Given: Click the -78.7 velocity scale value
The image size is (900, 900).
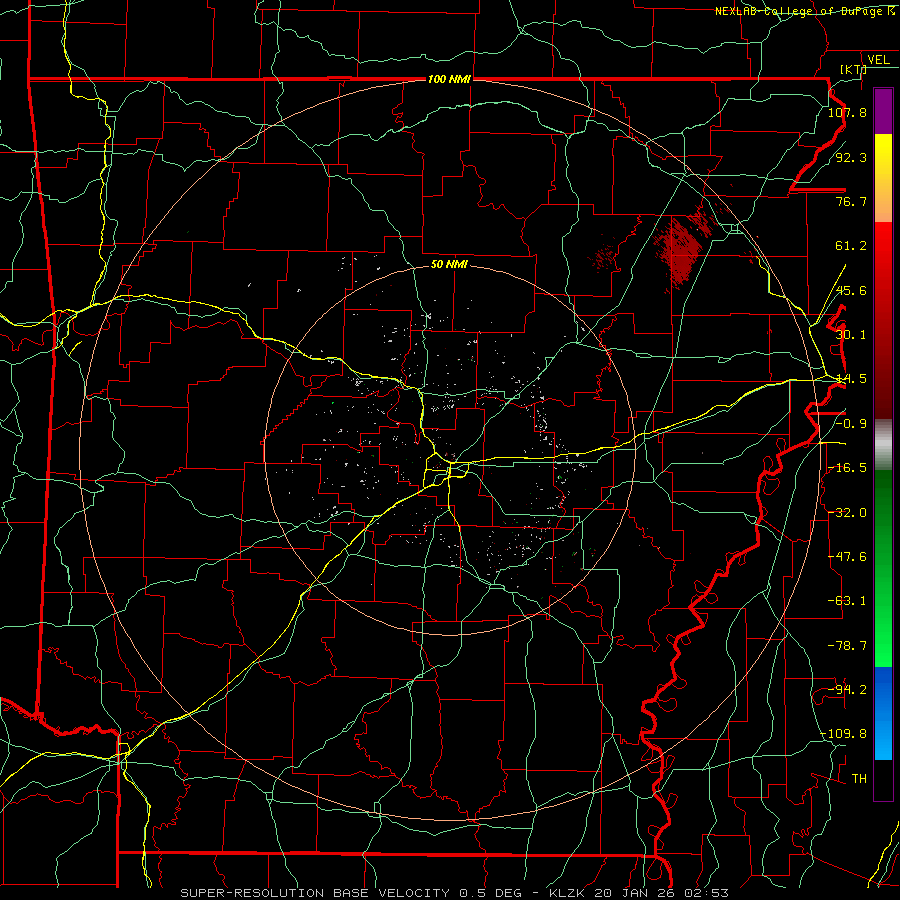Looking at the screenshot, I should pyautogui.click(x=847, y=646).
